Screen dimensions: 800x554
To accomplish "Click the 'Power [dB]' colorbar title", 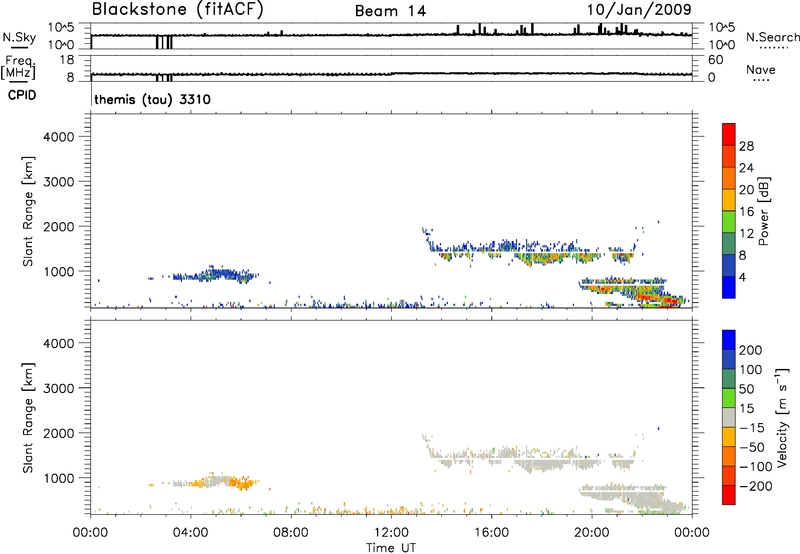I will 764,211.
